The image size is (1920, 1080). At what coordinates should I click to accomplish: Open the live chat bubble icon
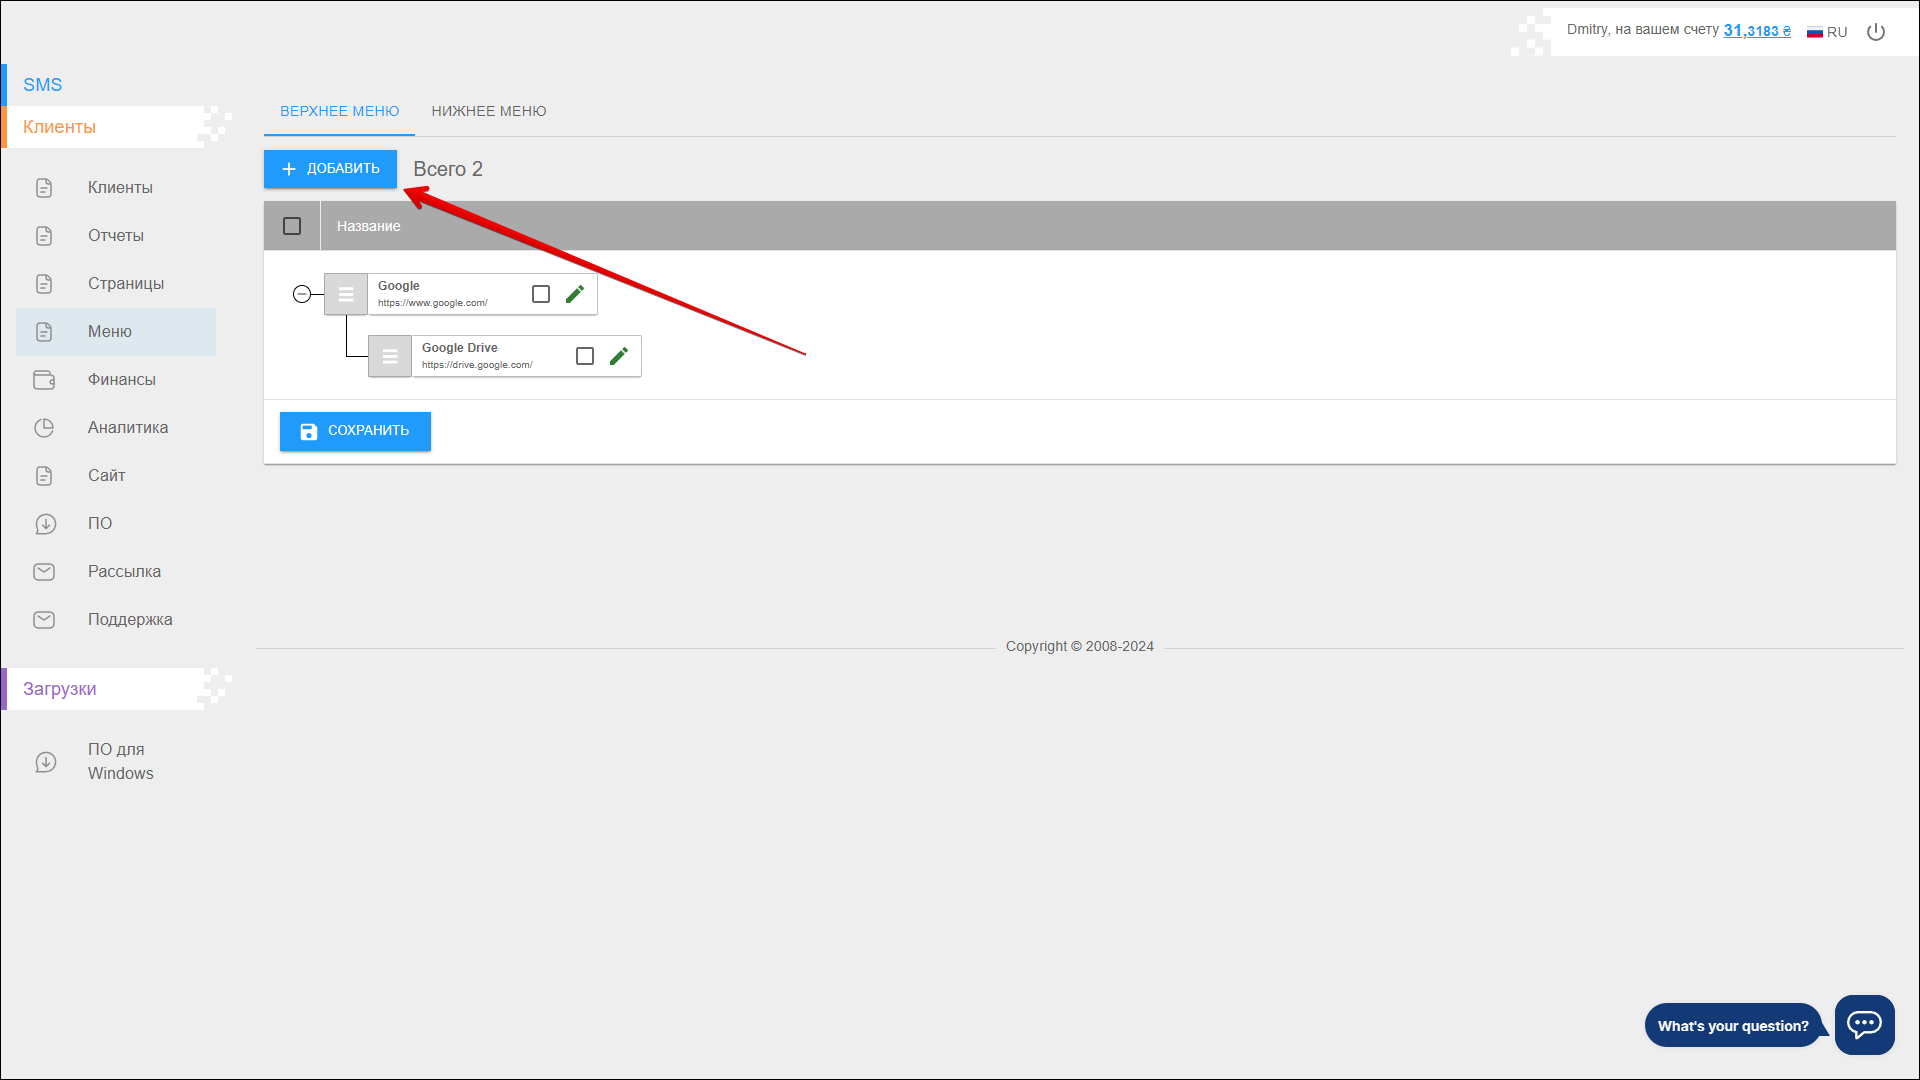[x=1864, y=1024]
